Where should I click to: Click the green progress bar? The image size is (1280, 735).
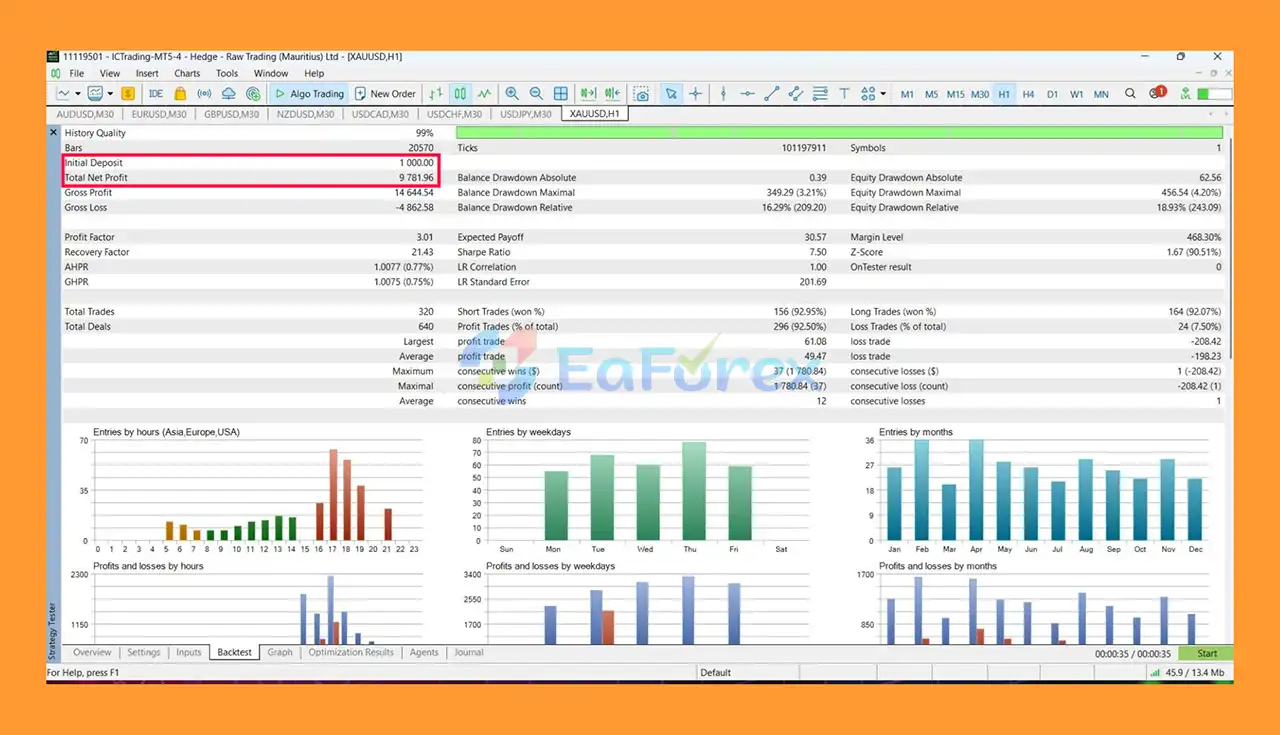coord(839,132)
